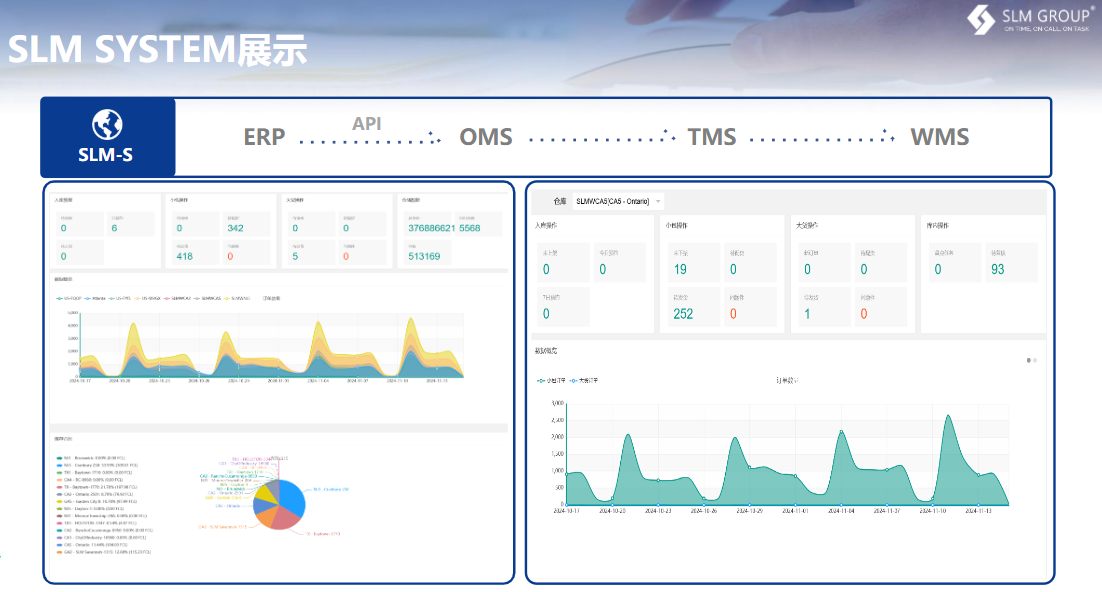Select the ERP module label
The height and width of the screenshot is (592, 1102).
264,137
